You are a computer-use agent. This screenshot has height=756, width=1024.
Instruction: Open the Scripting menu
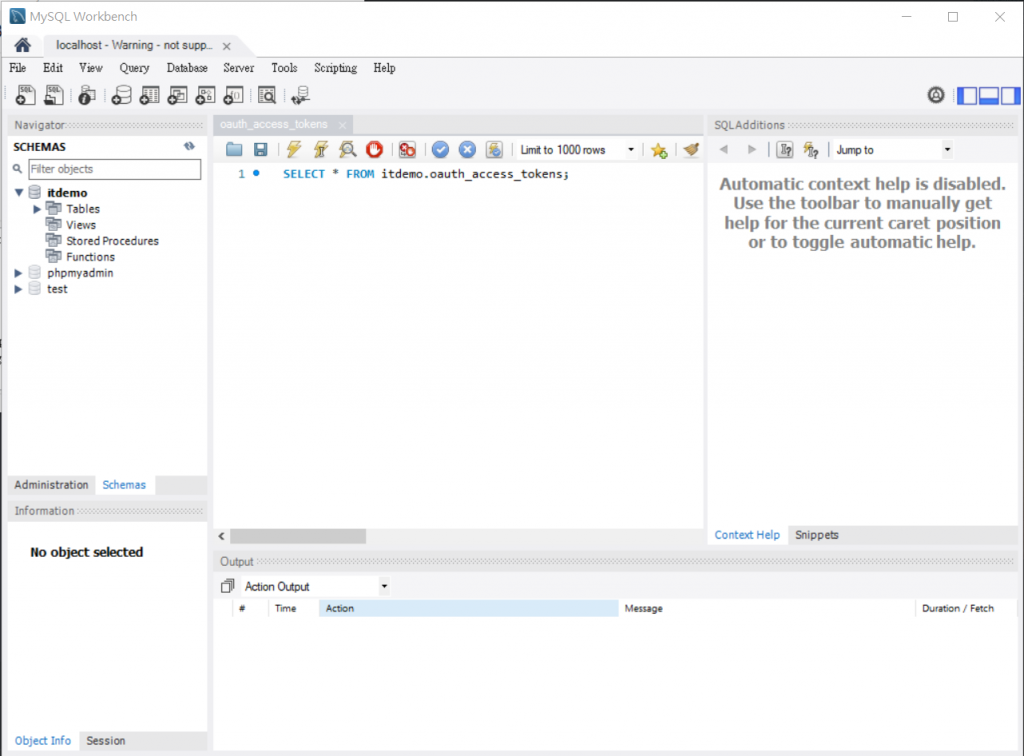pos(336,68)
